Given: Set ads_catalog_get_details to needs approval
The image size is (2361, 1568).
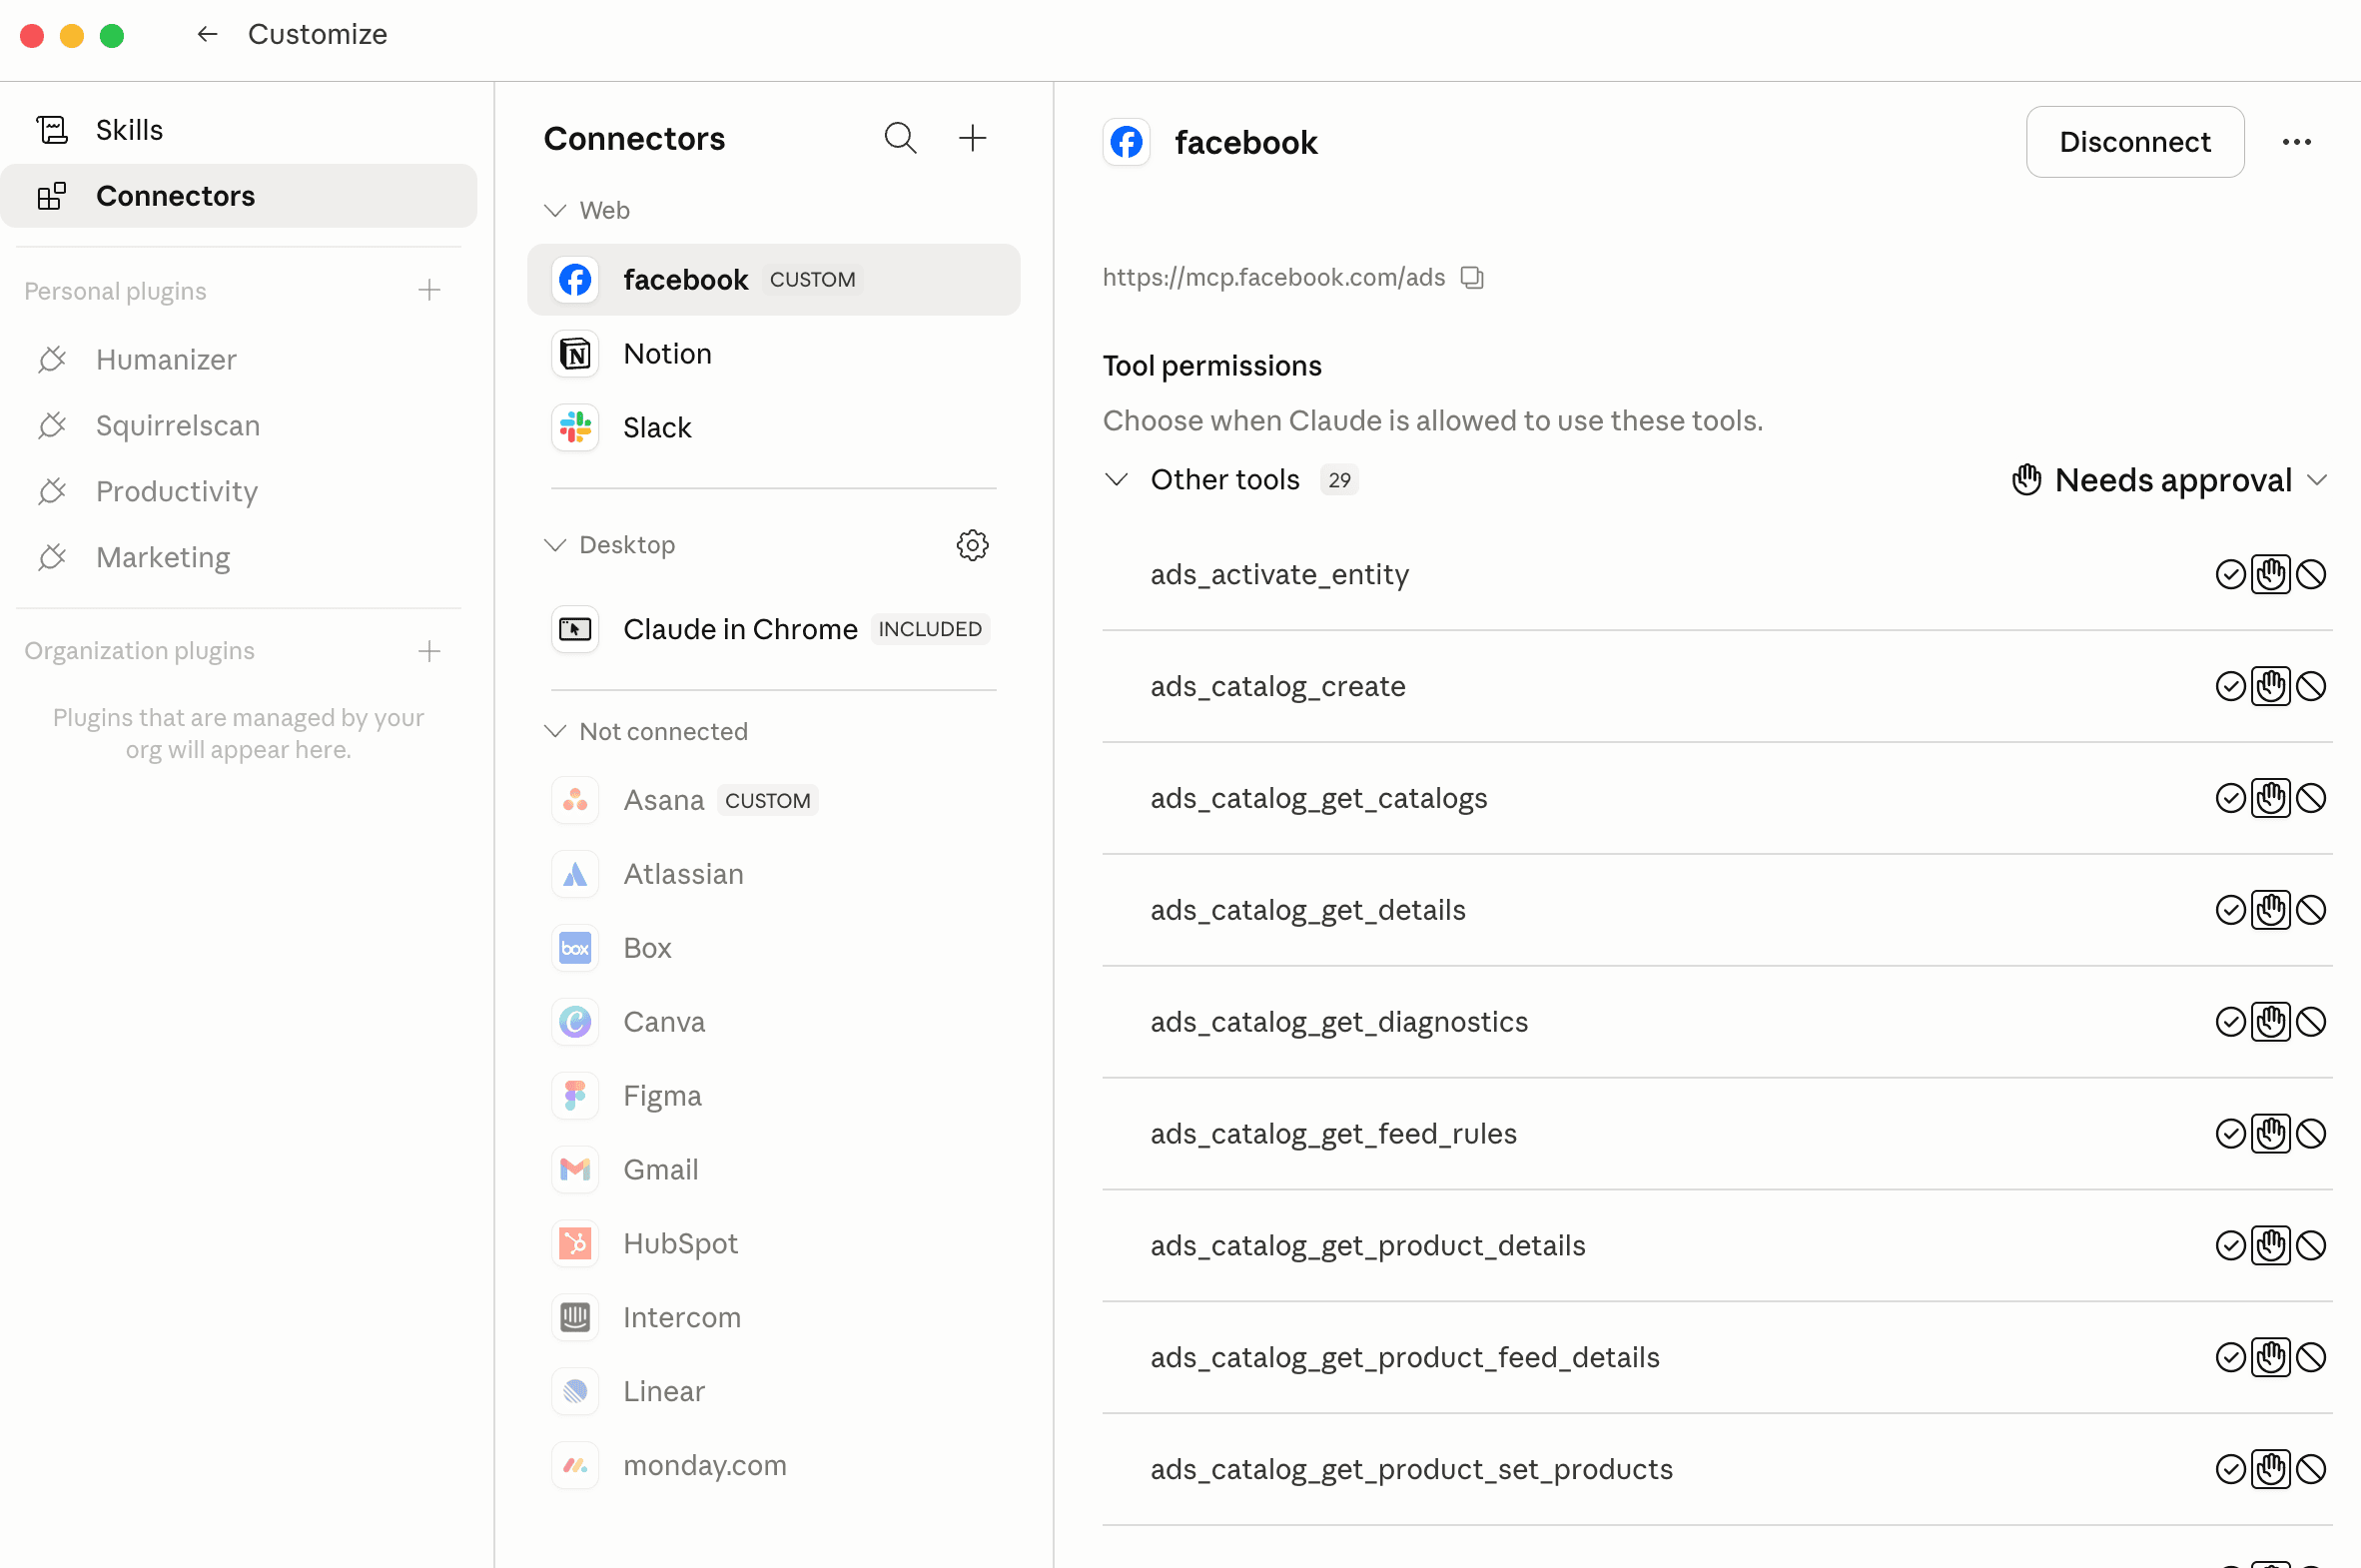Looking at the screenshot, I should click(2270, 911).
